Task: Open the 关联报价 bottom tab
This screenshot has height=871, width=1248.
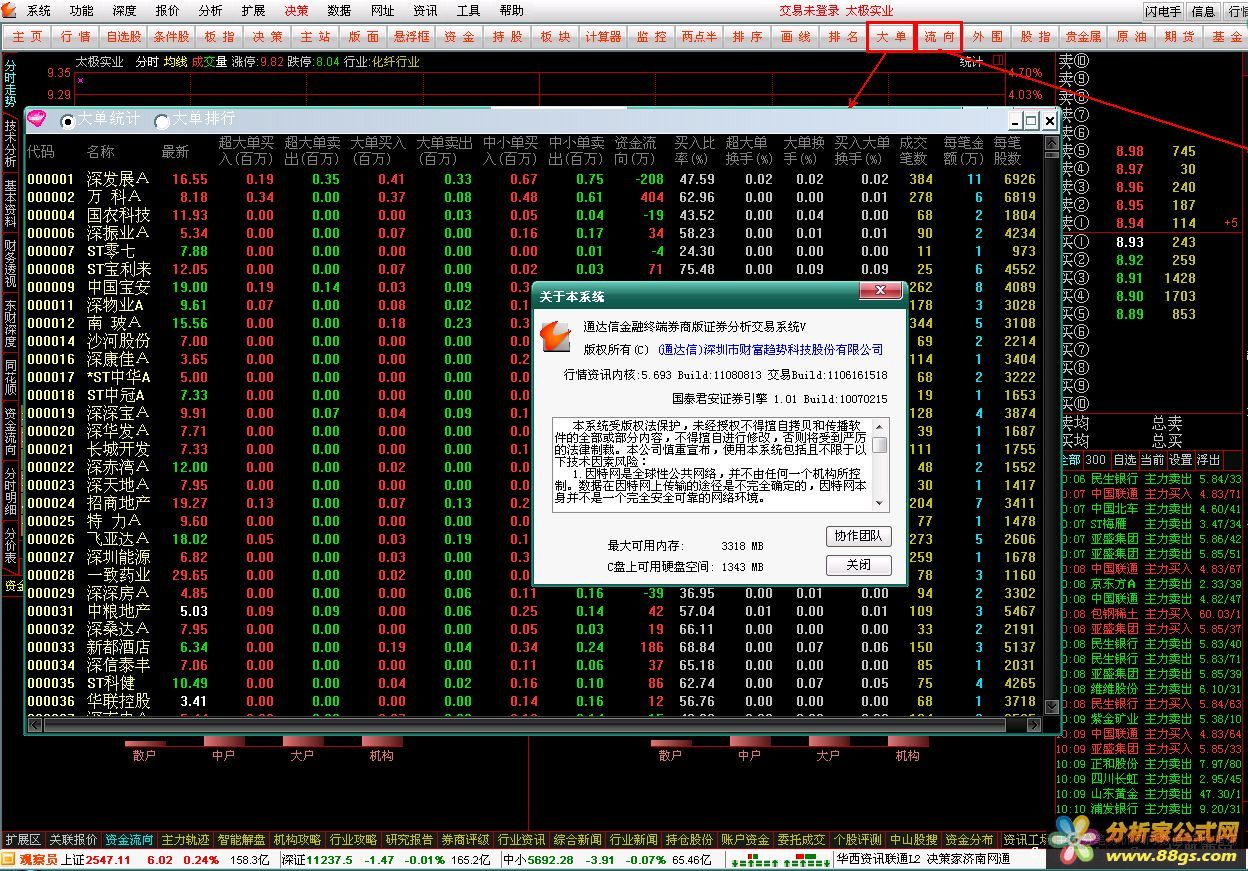Action: [x=74, y=840]
